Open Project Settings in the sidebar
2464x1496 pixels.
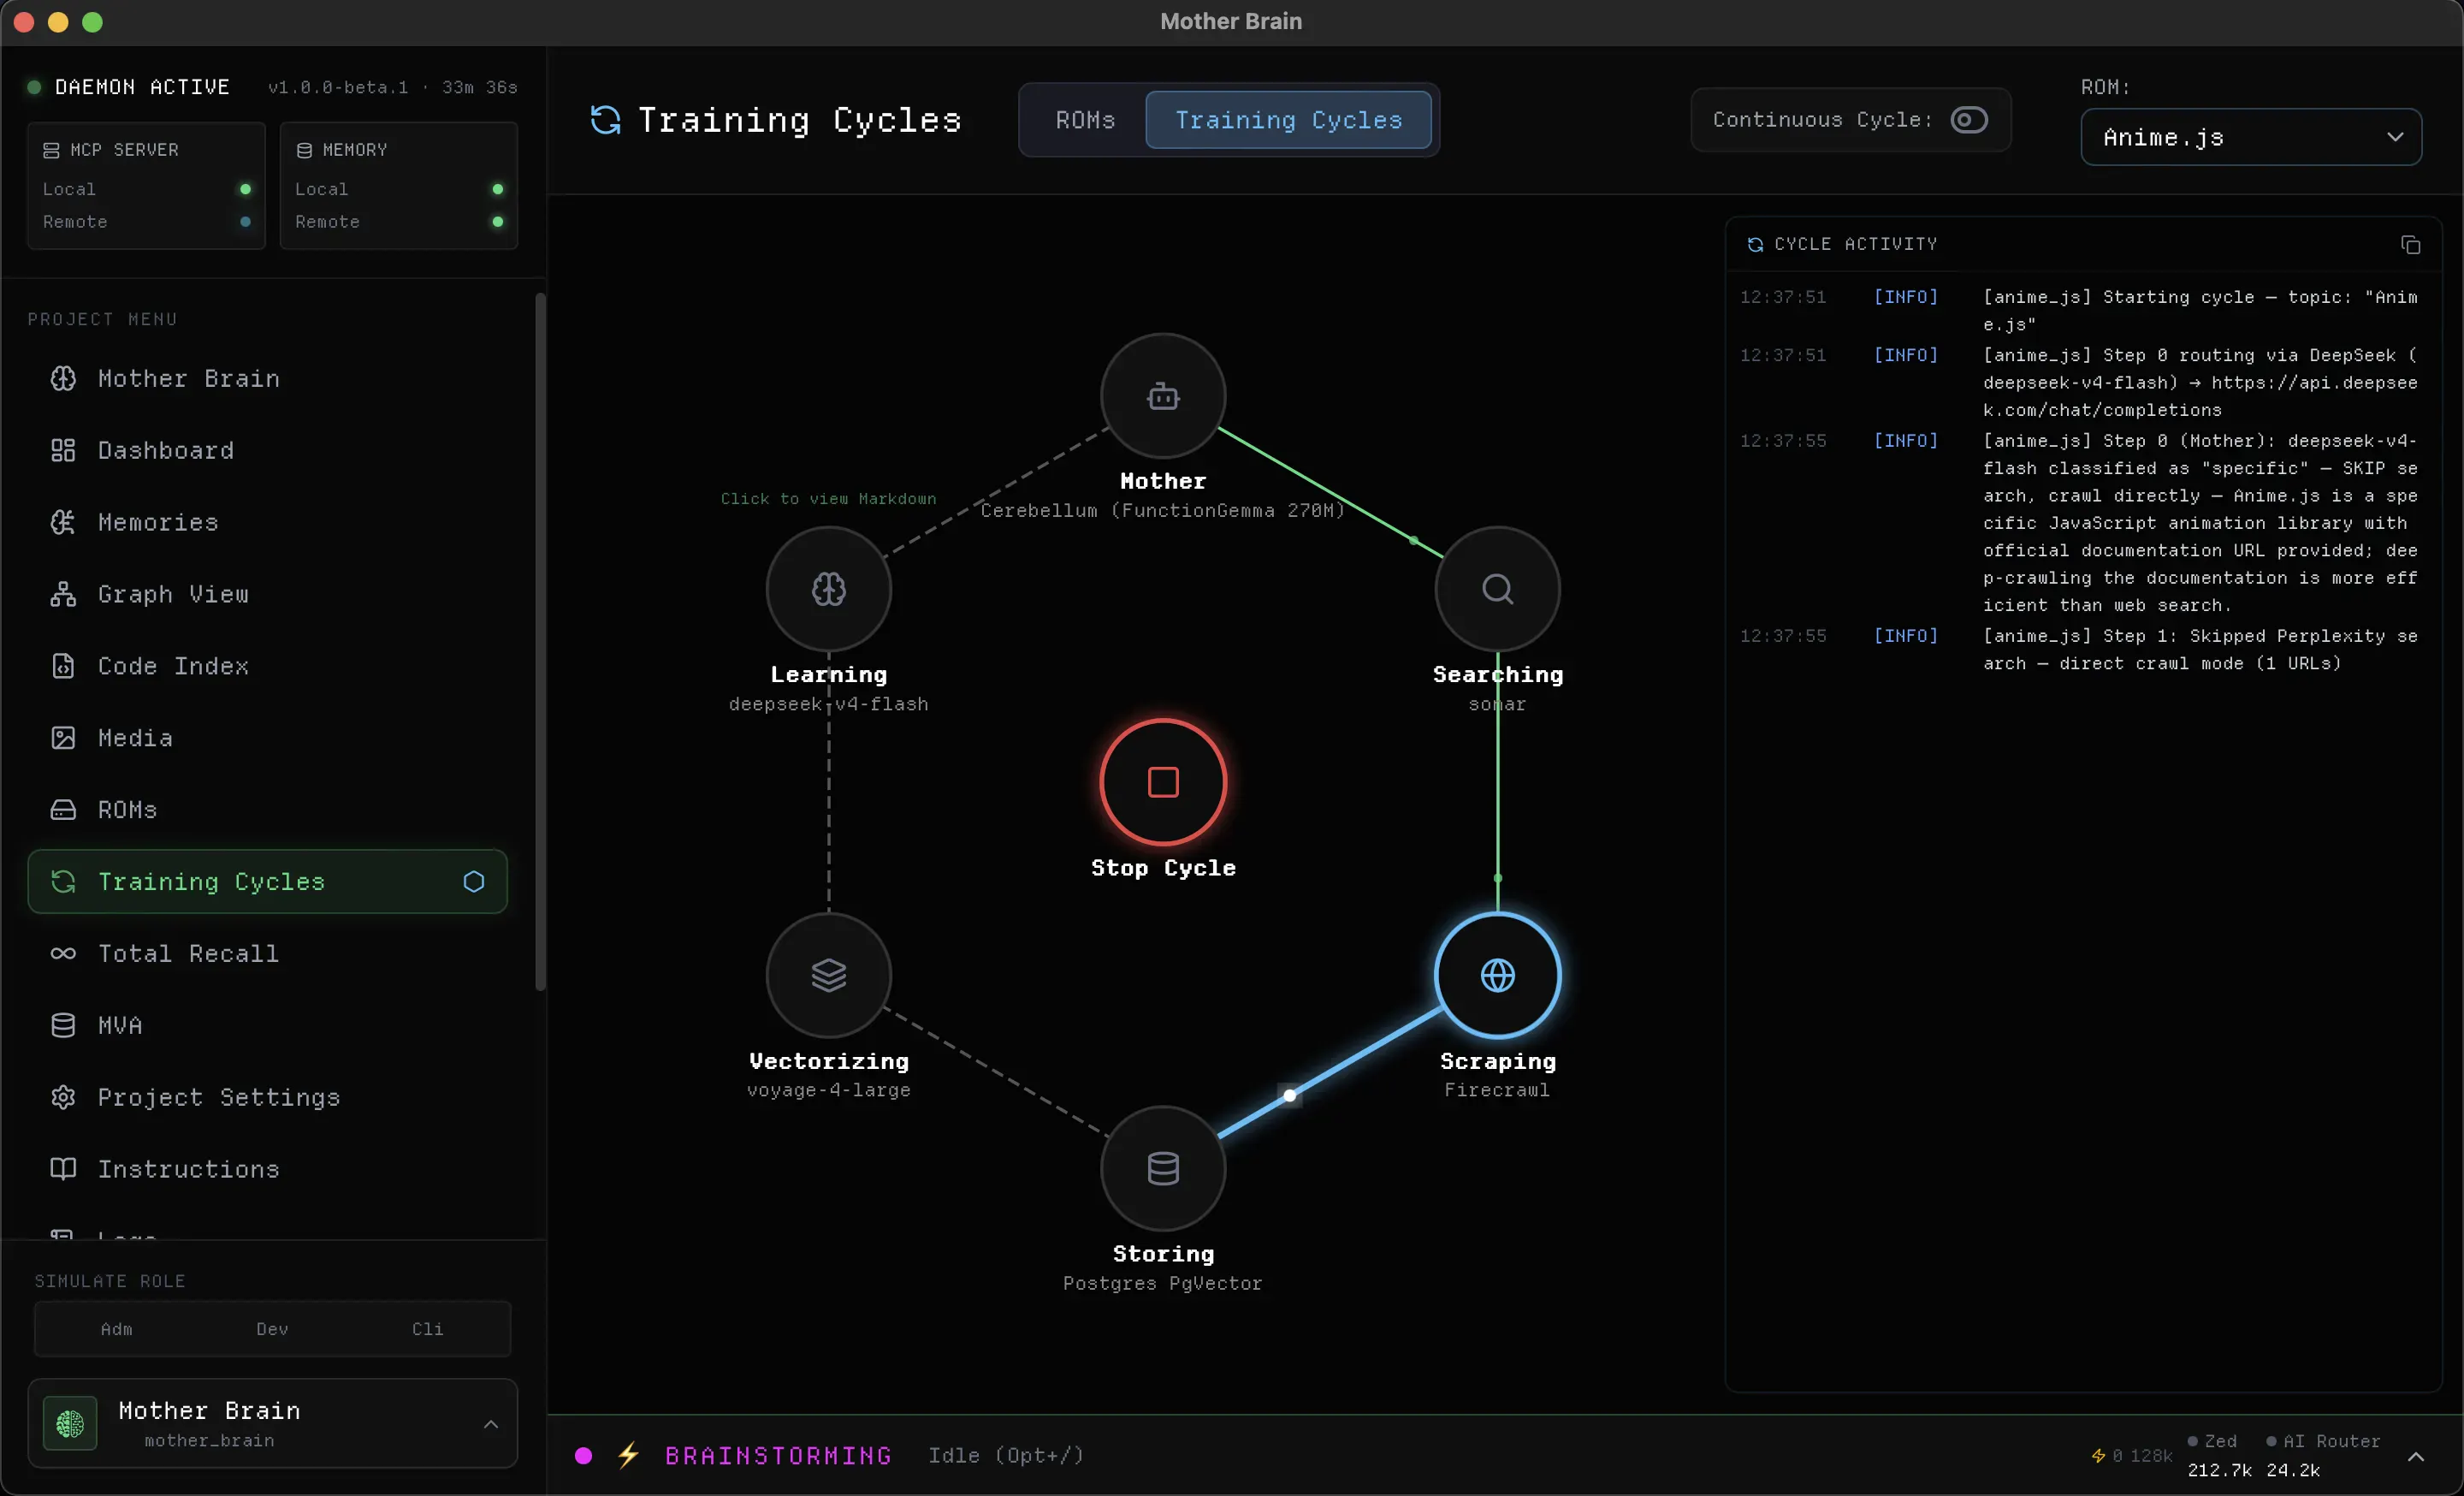(267, 1097)
